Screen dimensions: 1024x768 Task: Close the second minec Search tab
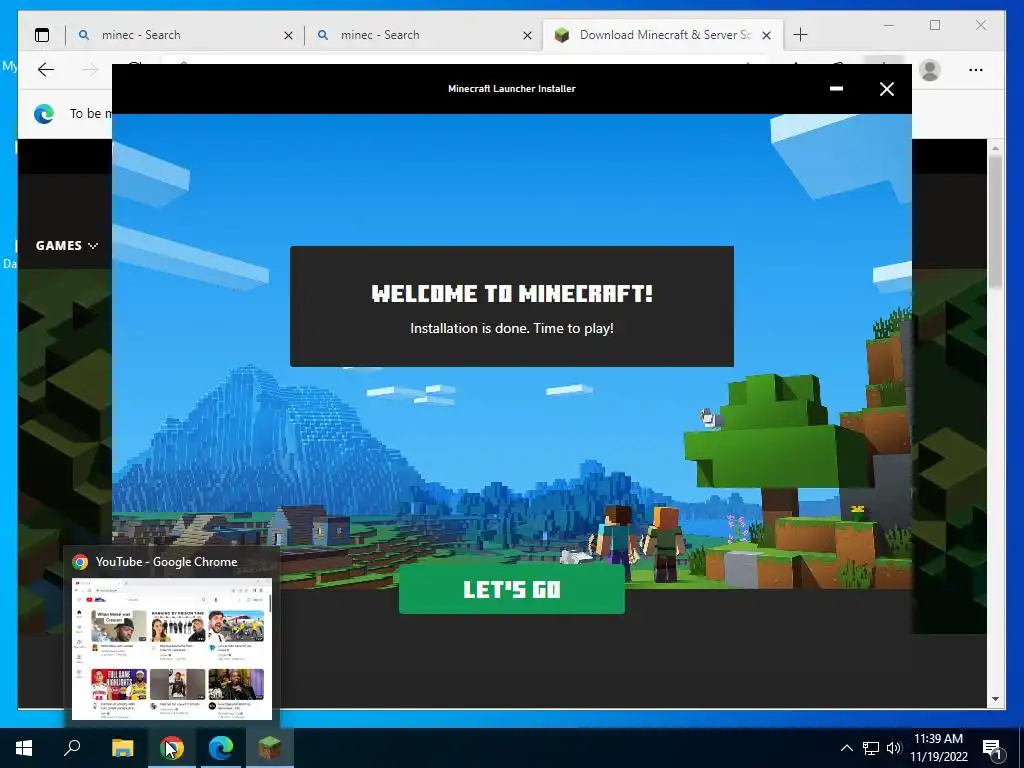point(528,35)
